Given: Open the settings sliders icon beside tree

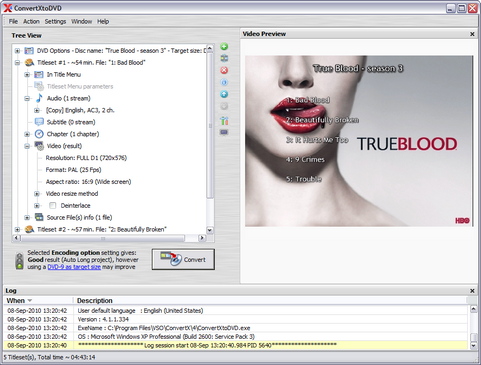Looking at the screenshot, I should 224,121.
